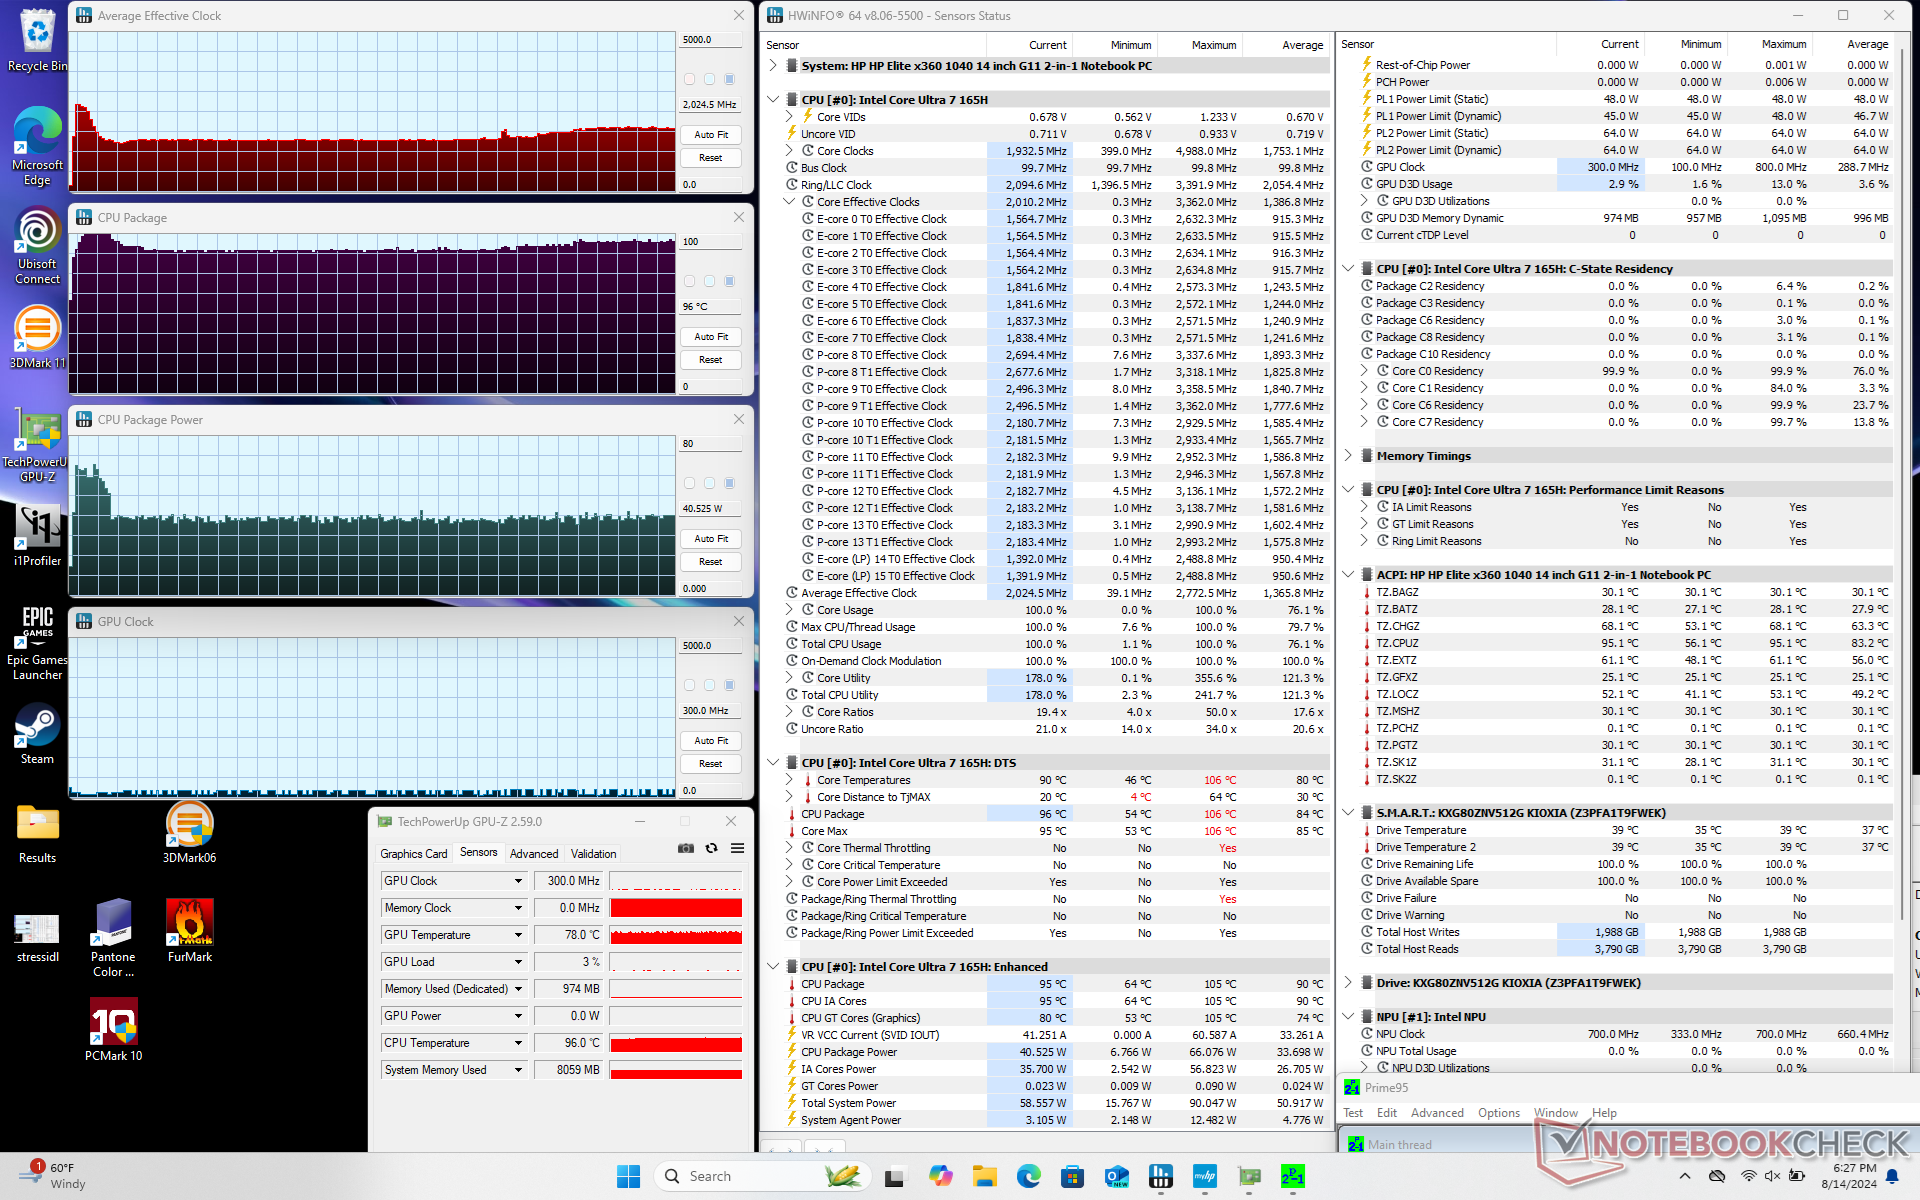Click Auto Fit in Average Effective Clock graph

pos(711,135)
